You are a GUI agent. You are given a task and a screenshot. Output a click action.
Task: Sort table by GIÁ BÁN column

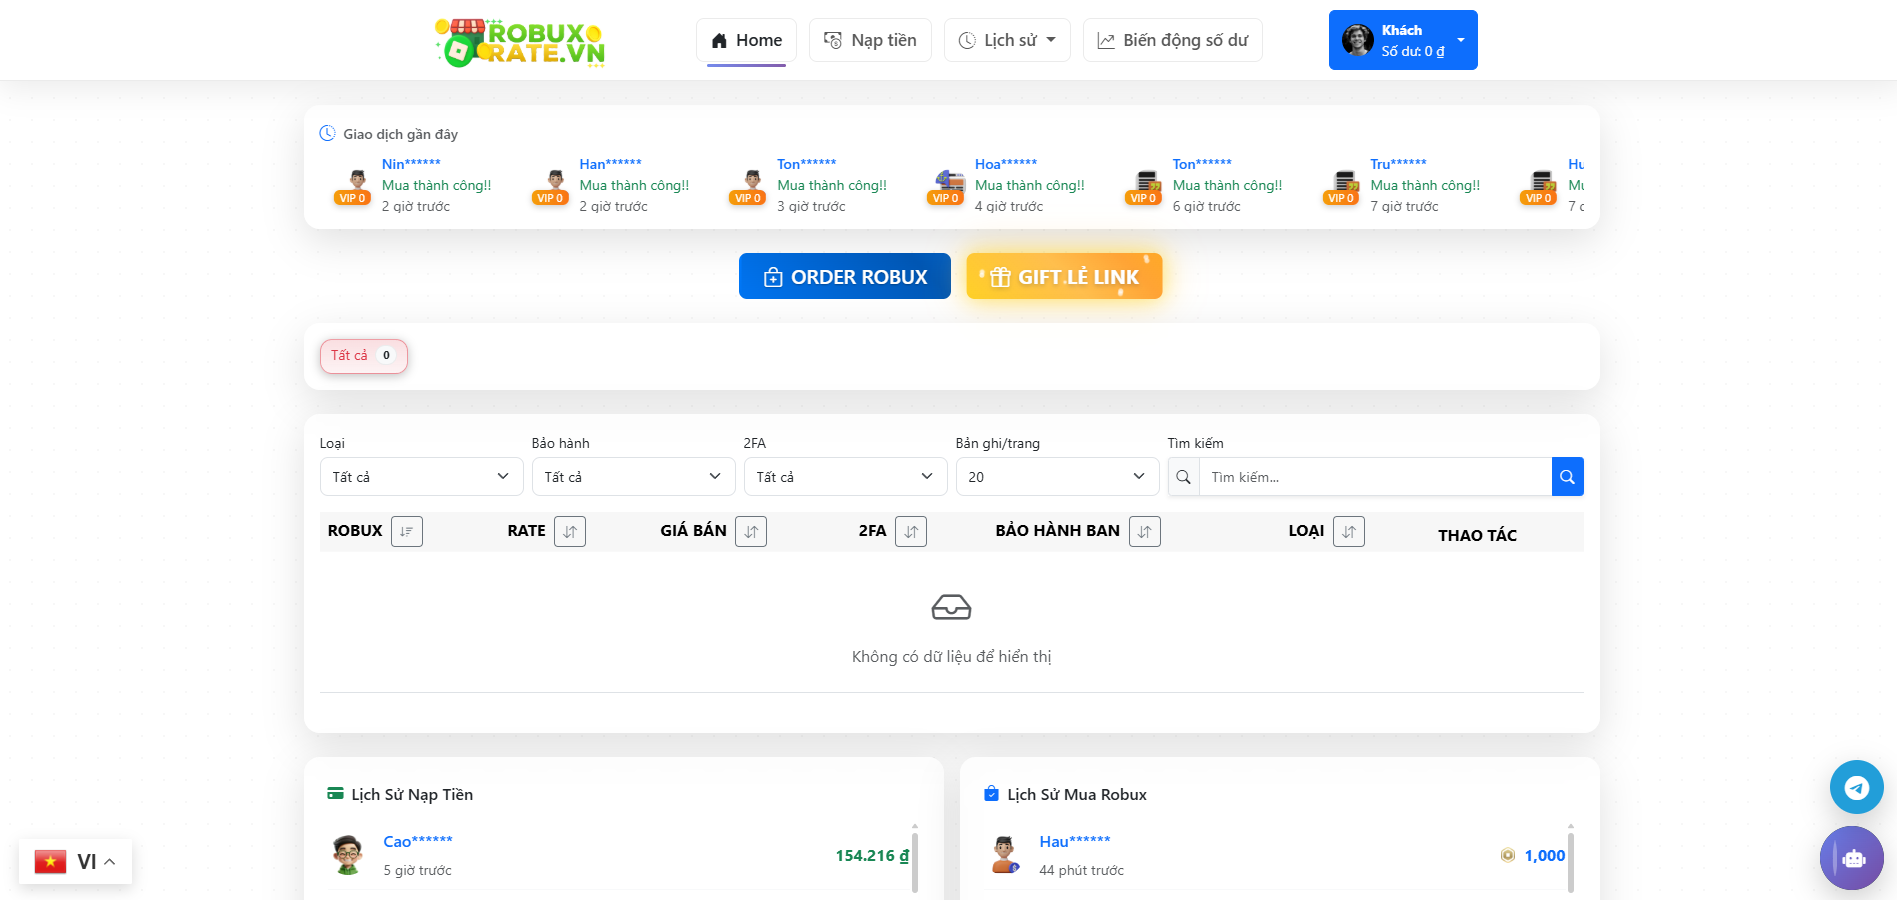(750, 532)
